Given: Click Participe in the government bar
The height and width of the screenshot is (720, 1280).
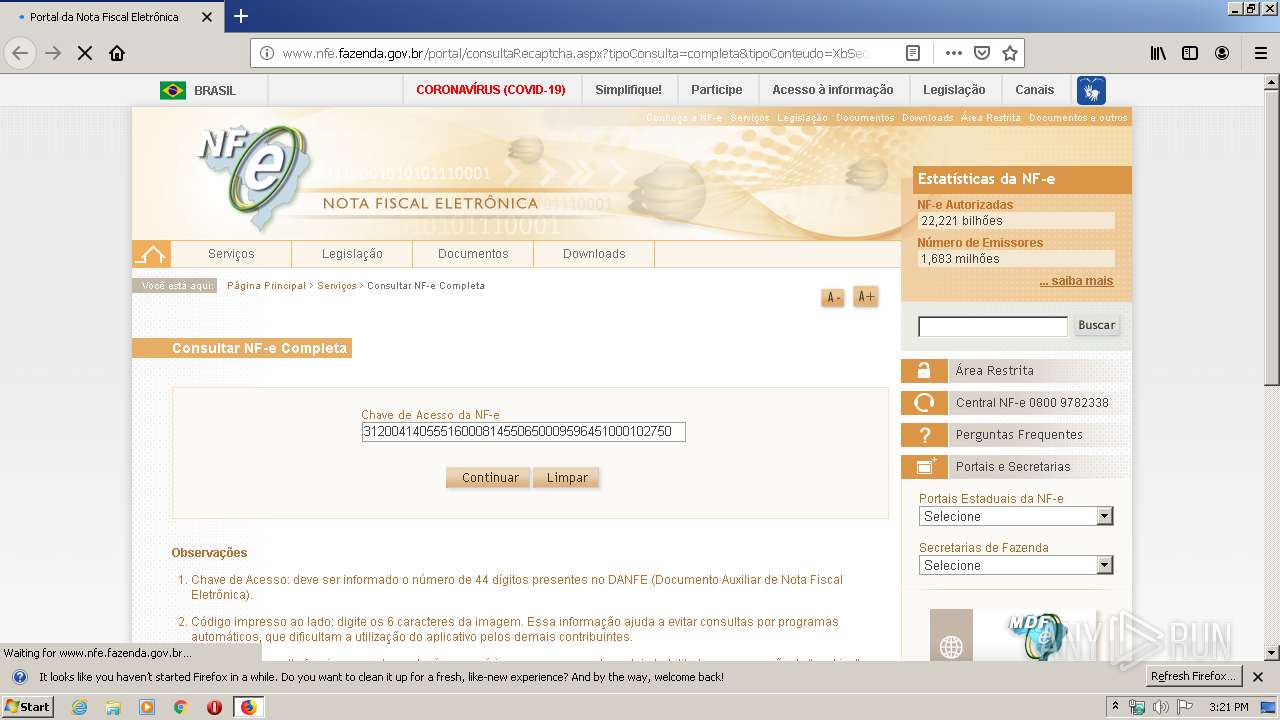Looking at the screenshot, I should point(717,90).
